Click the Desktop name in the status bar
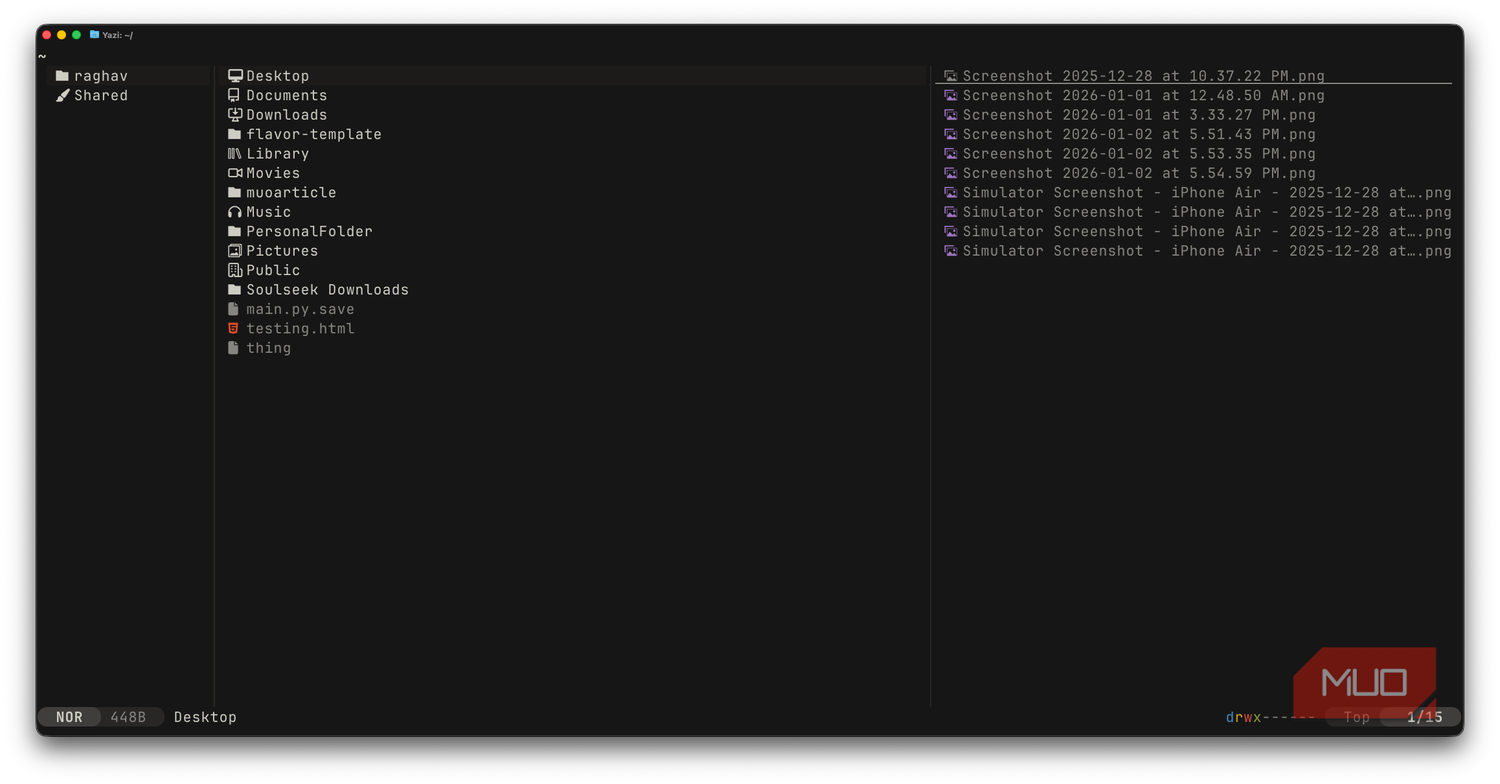 pyautogui.click(x=205, y=717)
